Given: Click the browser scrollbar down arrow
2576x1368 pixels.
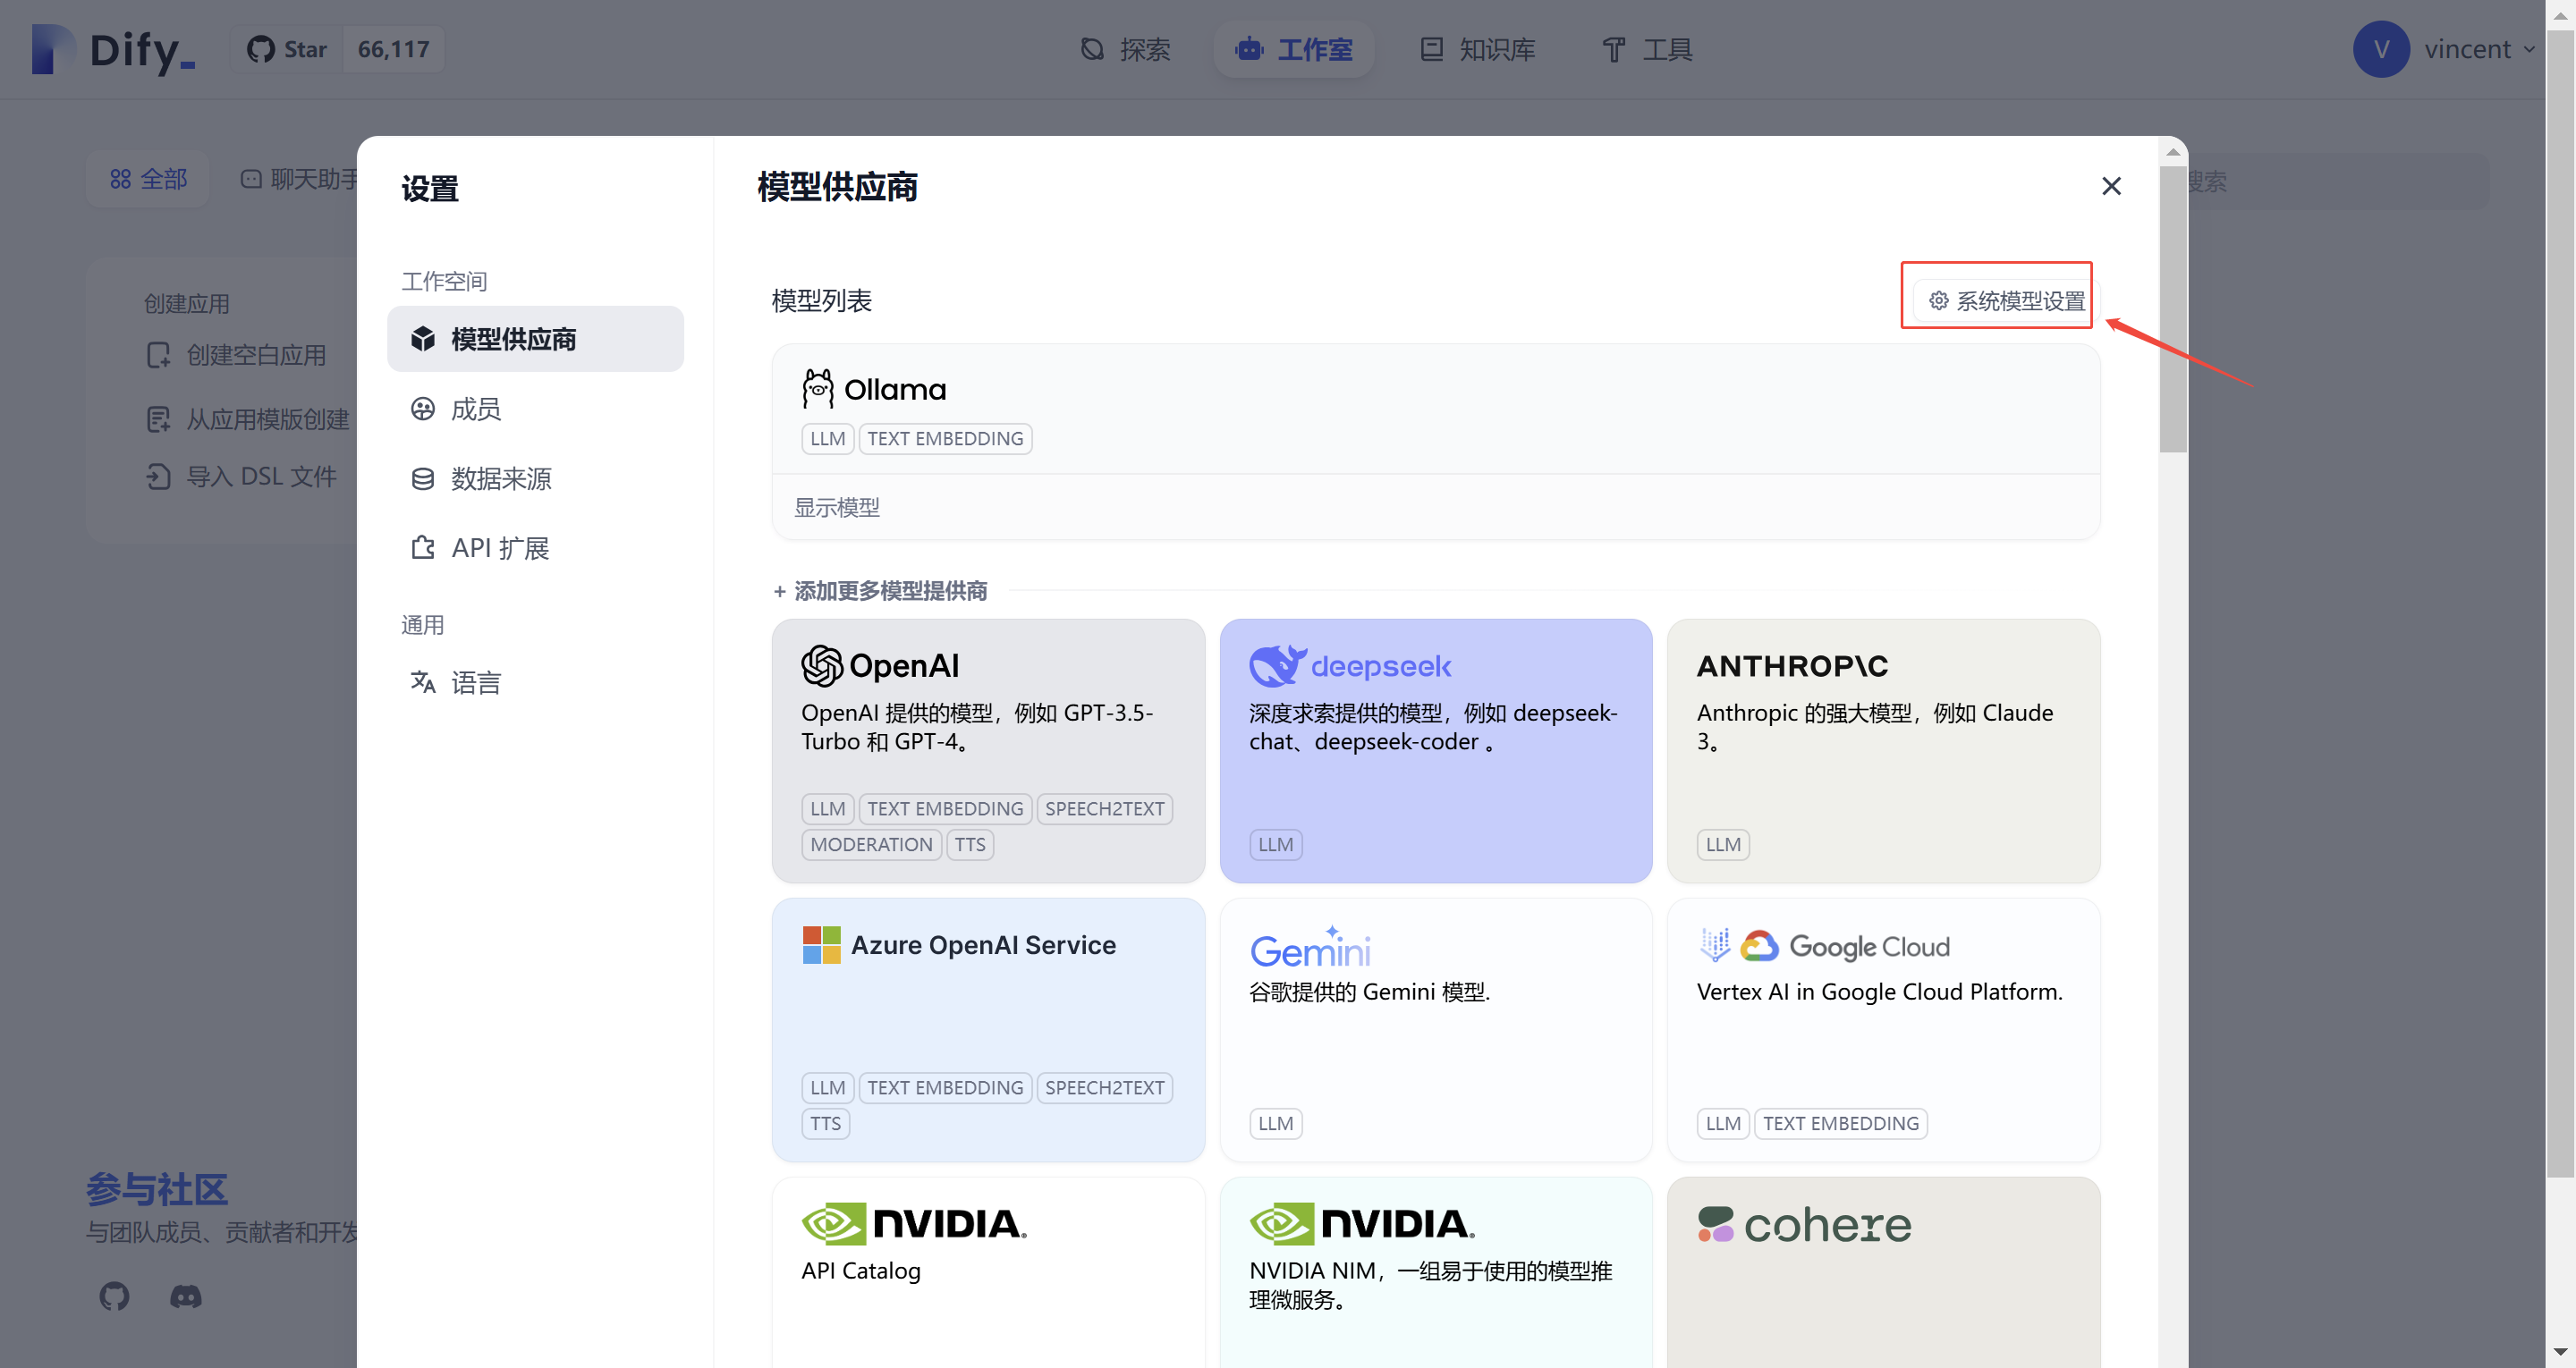Looking at the screenshot, I should tap(2560, 1352).
